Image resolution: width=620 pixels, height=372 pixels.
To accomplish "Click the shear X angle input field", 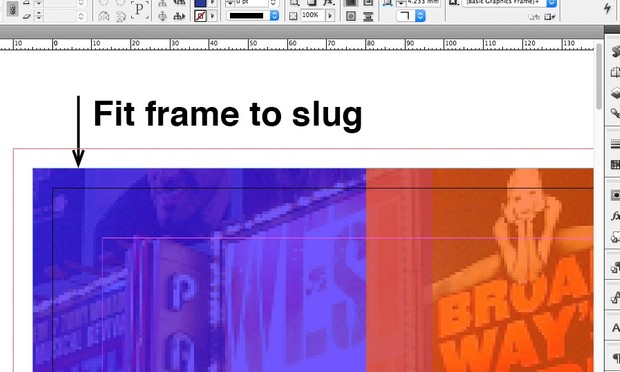I will point(59,16).
